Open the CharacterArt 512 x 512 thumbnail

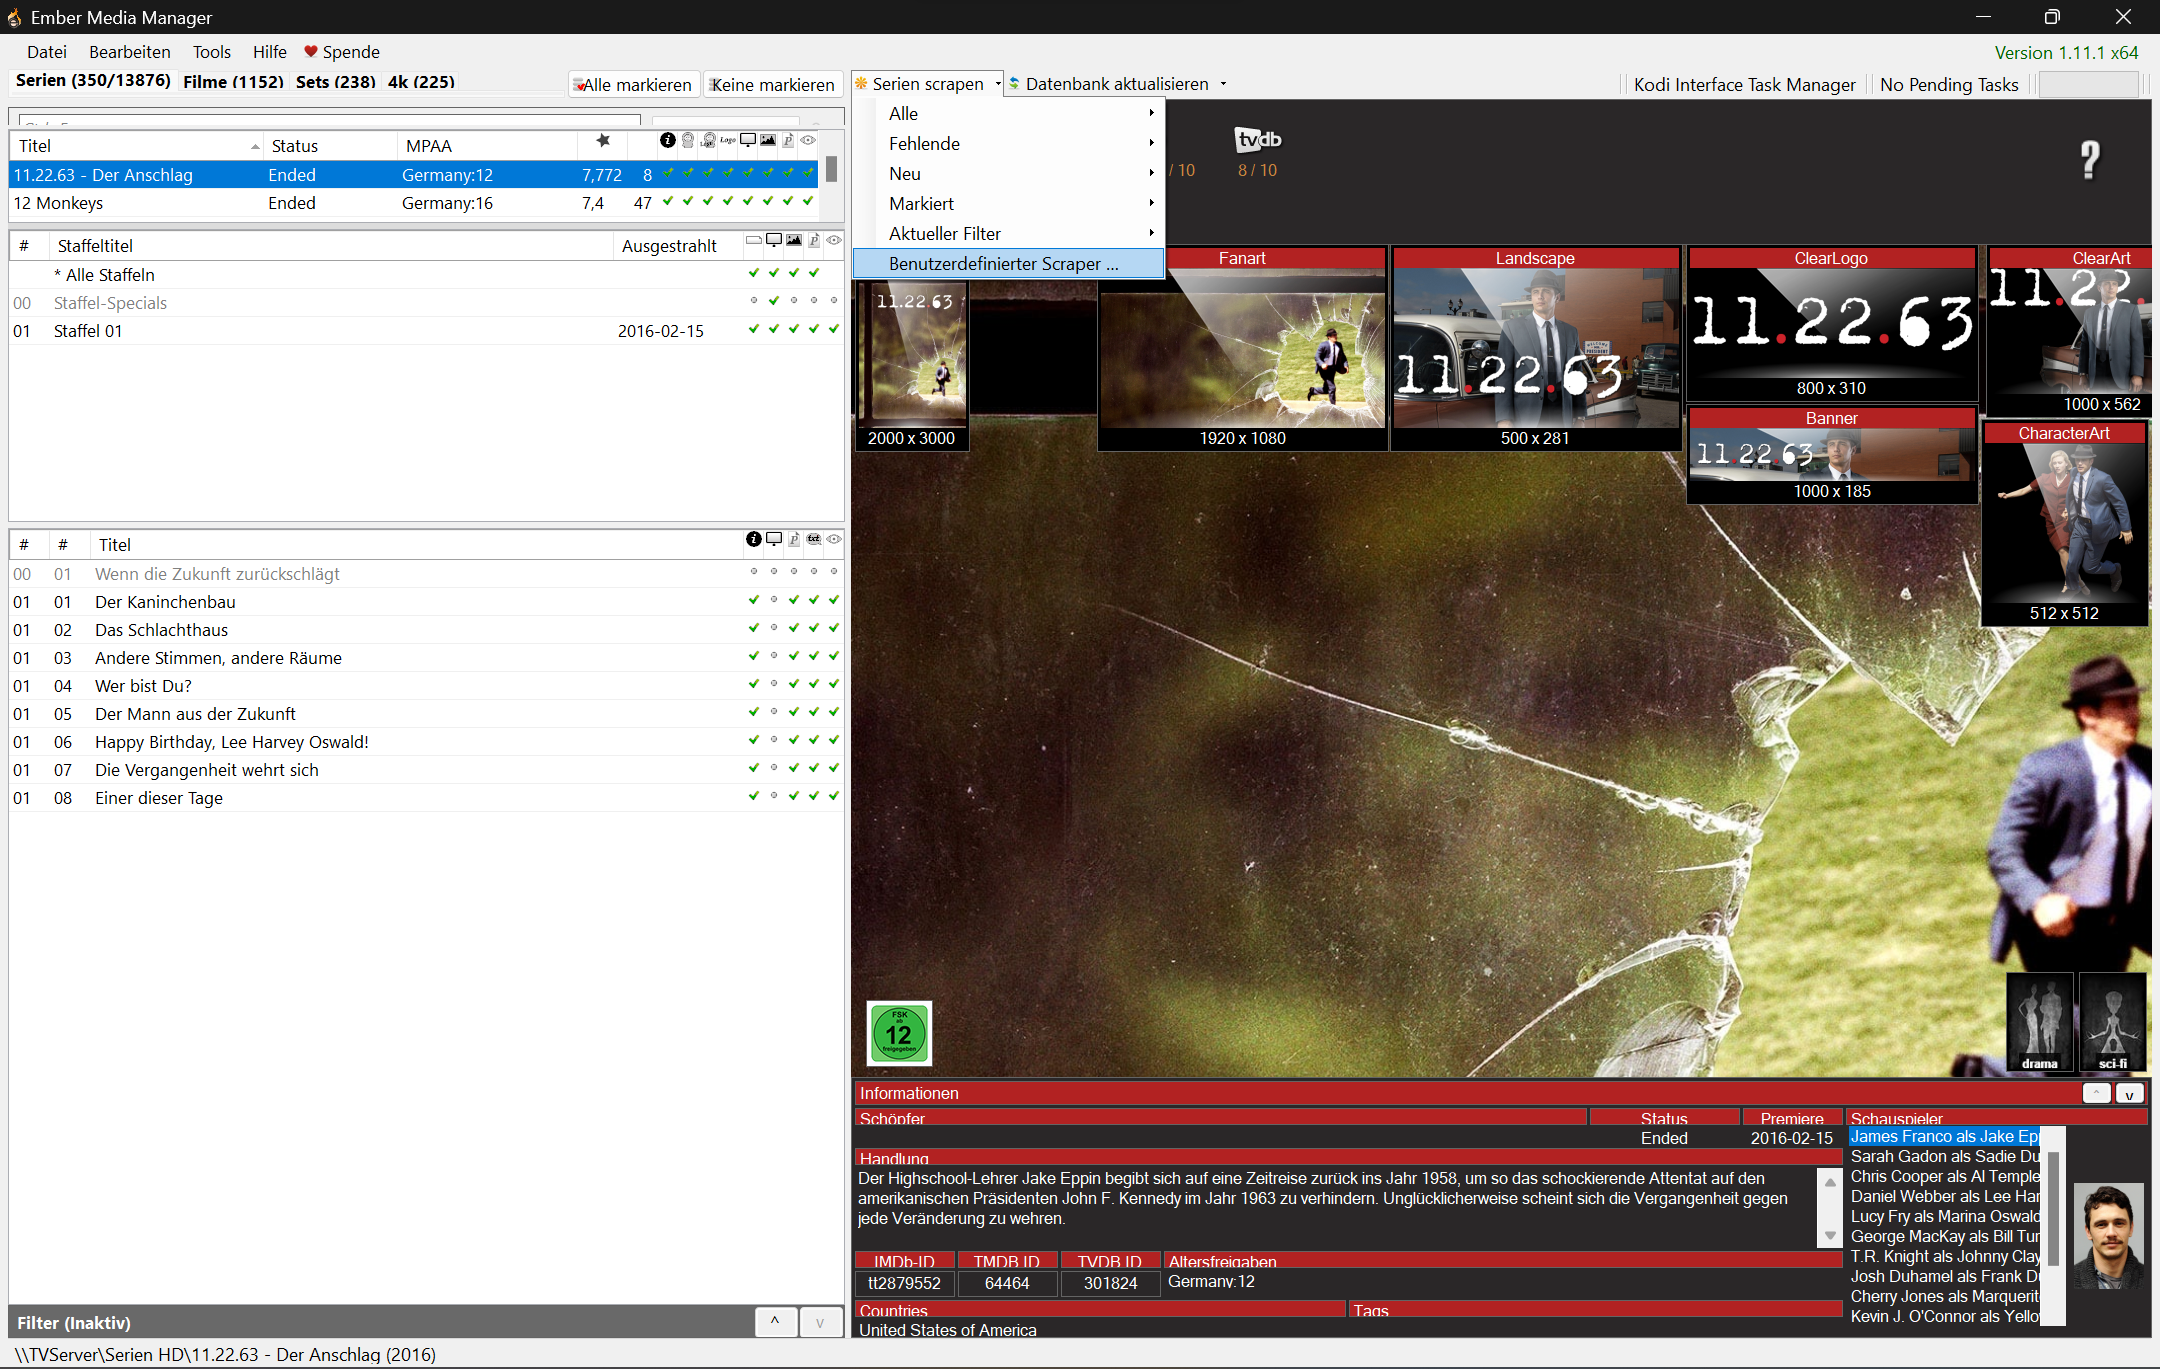pos(2064,524)
